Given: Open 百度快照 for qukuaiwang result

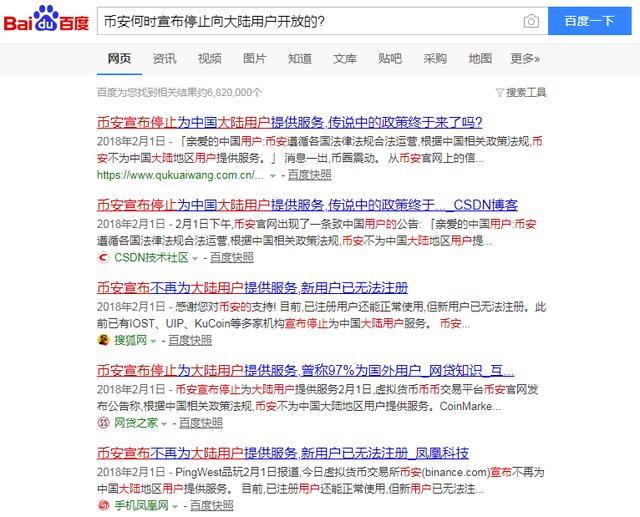Looking at the screenshot, I should tap(309, 175).
